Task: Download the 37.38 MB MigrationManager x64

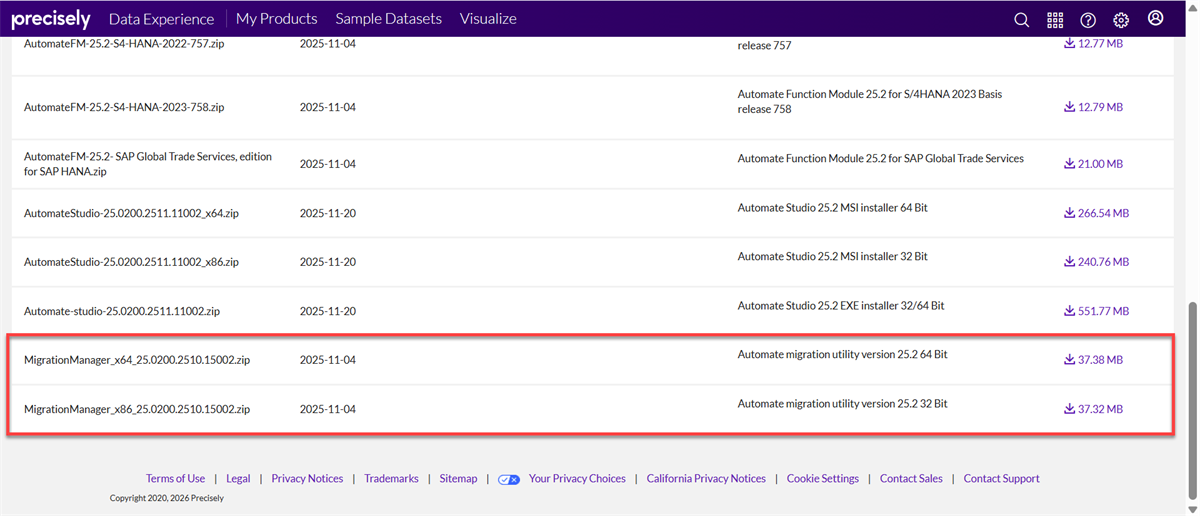Action: (1093, 360)
